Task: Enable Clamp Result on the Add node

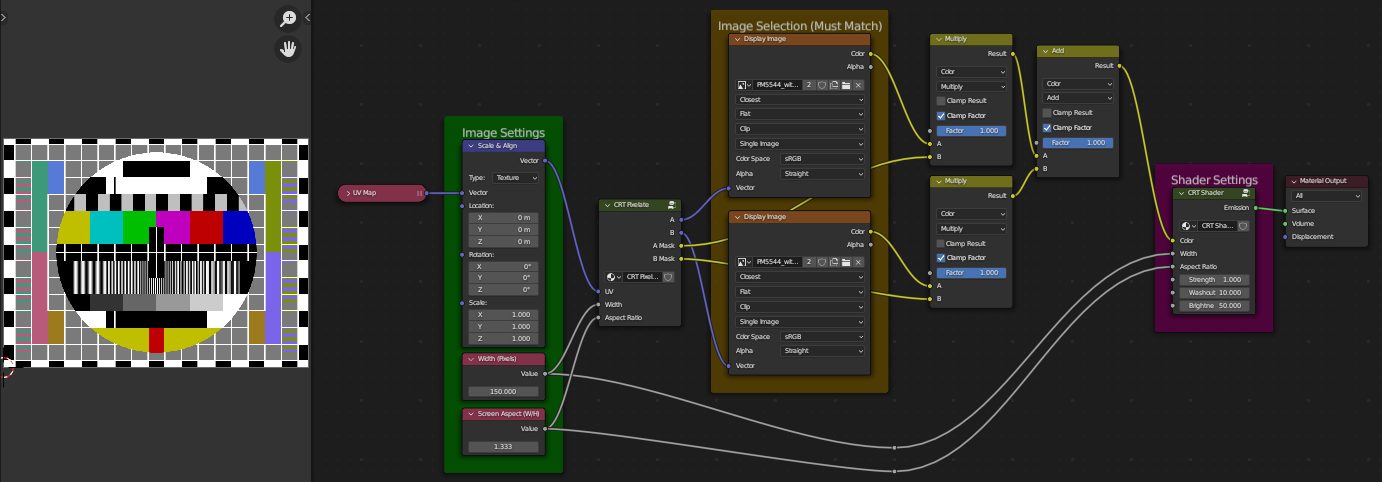Action: click(1047, 113)
